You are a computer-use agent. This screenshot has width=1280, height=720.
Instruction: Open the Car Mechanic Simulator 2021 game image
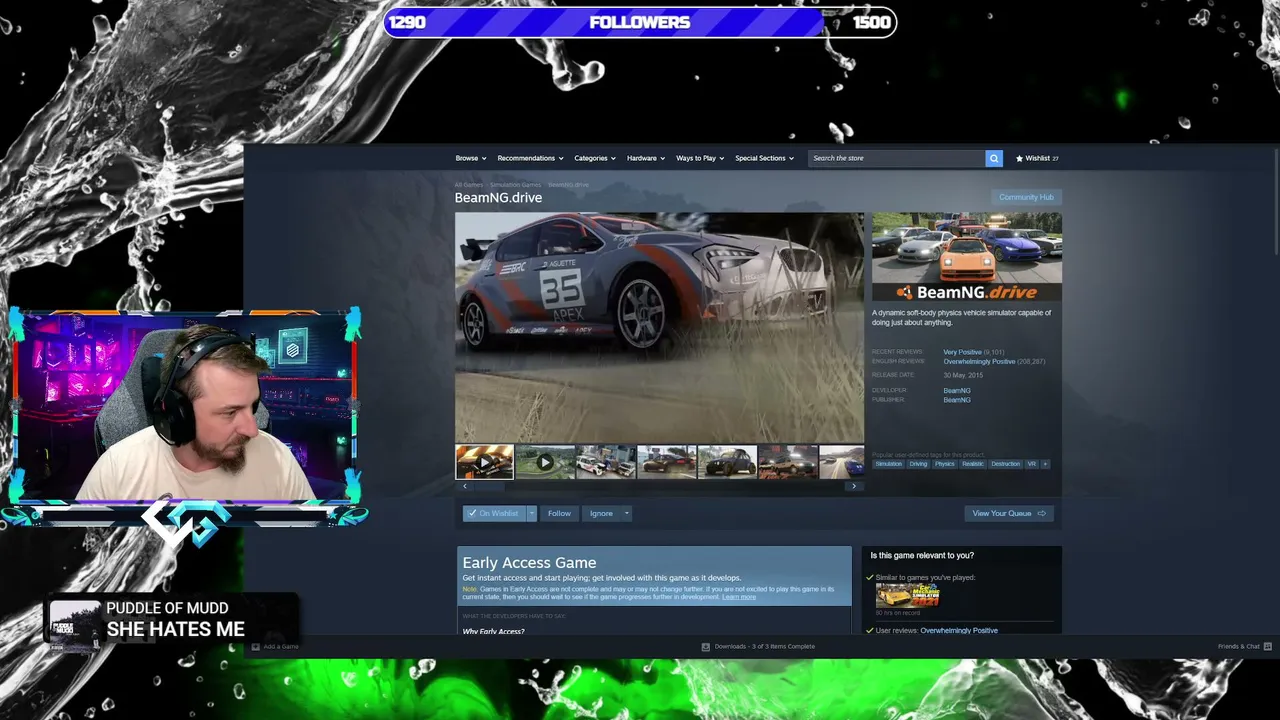click(x=908, y=595)
